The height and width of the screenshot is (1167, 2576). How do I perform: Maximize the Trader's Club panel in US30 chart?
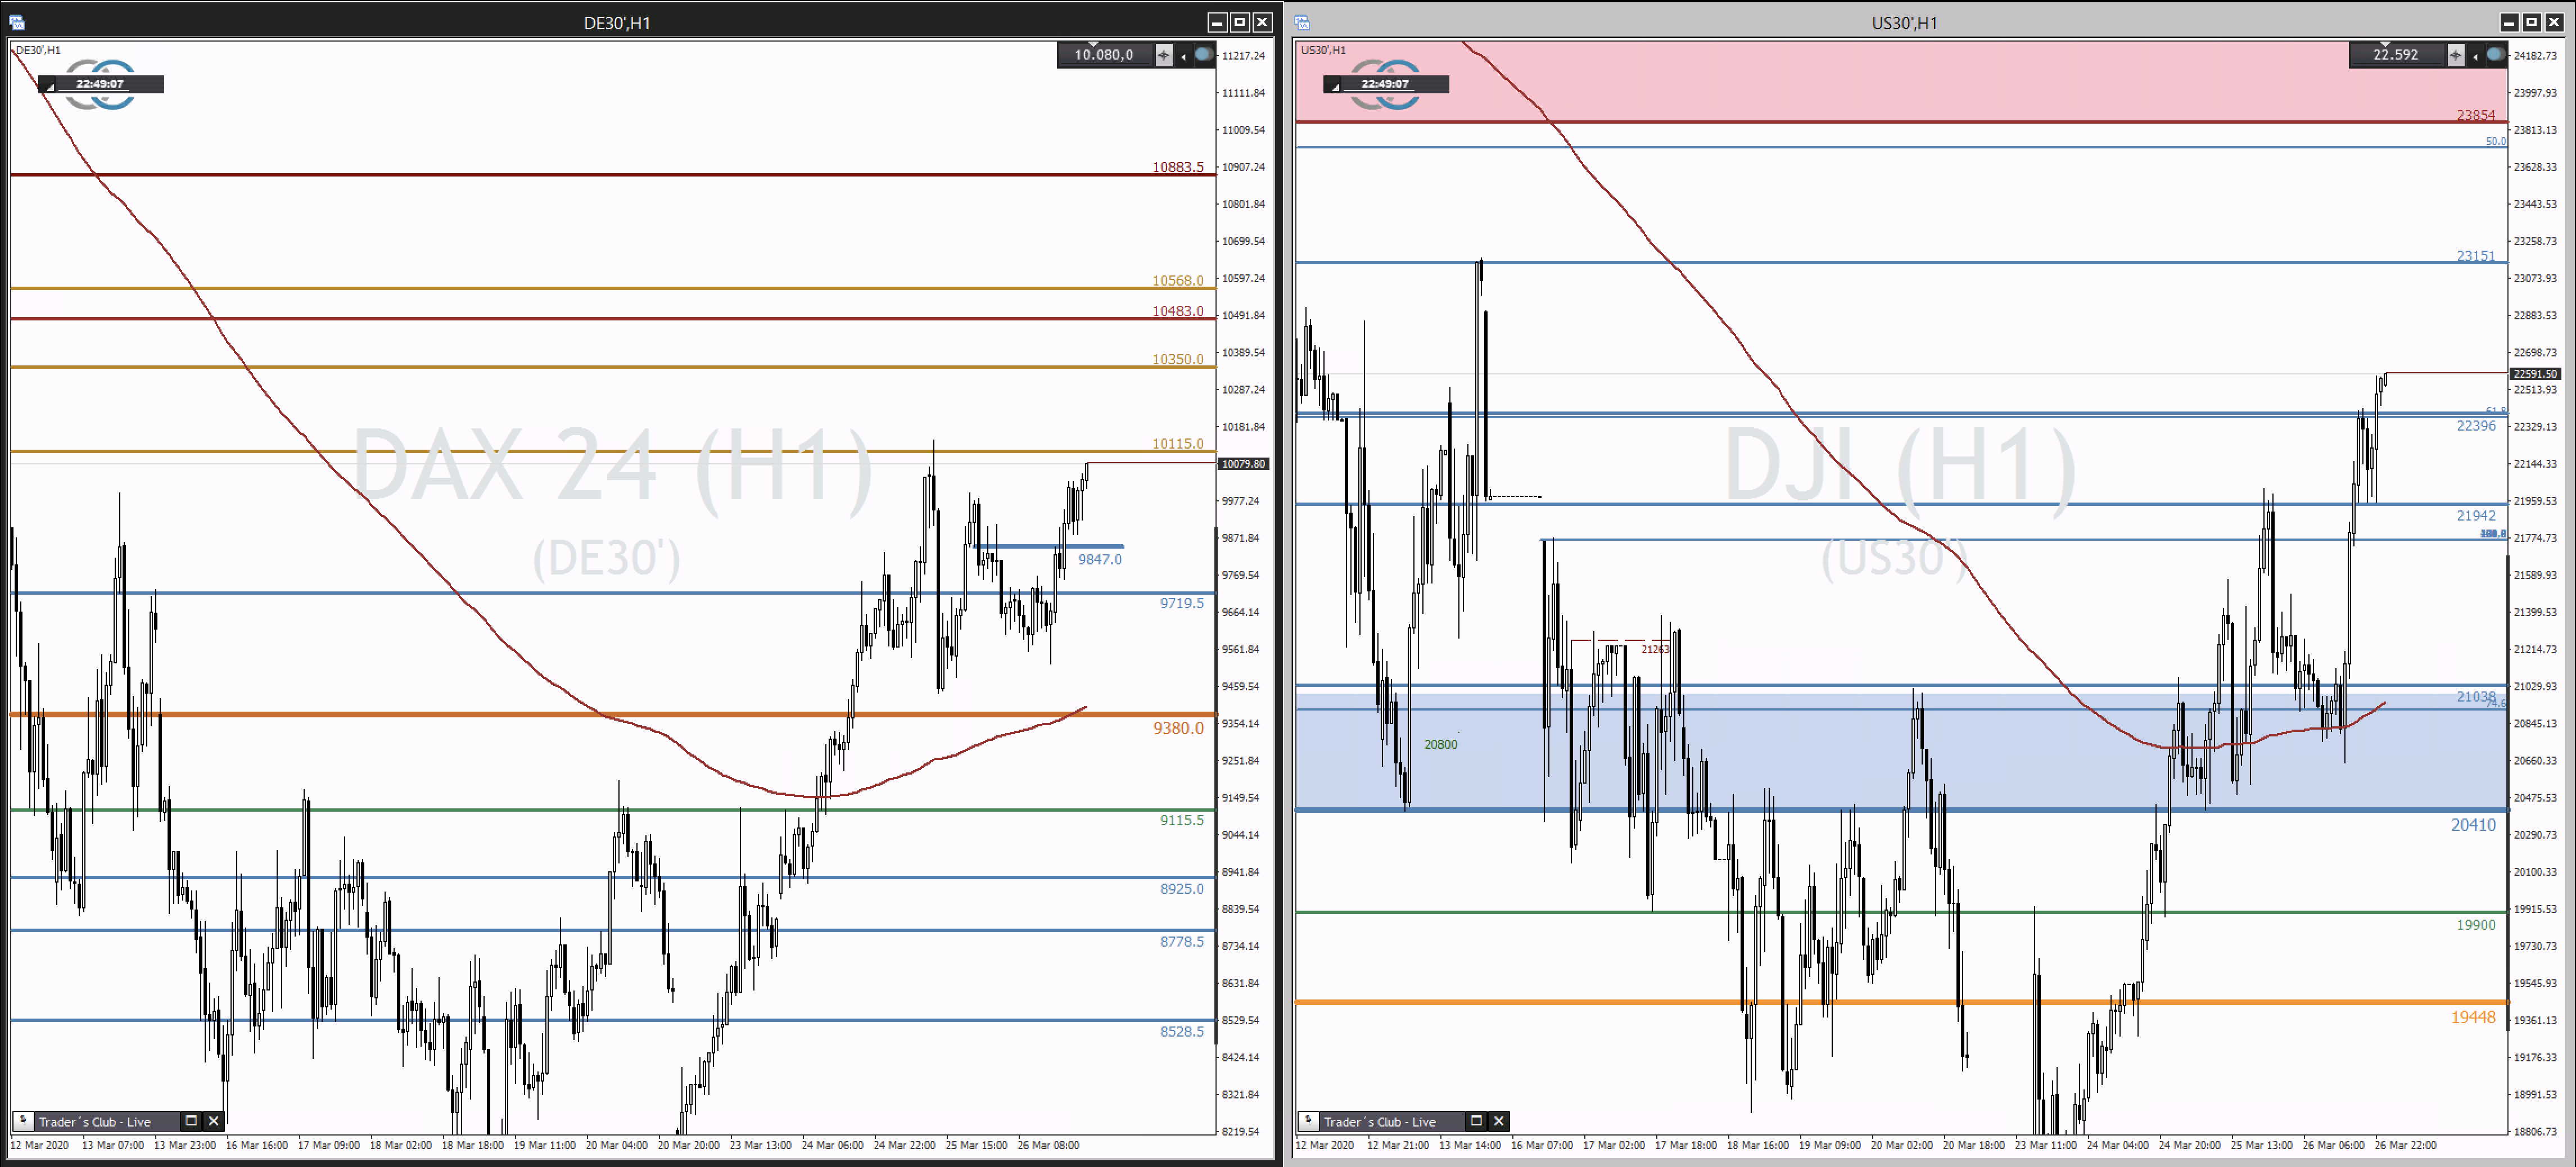point(1475,1121)
